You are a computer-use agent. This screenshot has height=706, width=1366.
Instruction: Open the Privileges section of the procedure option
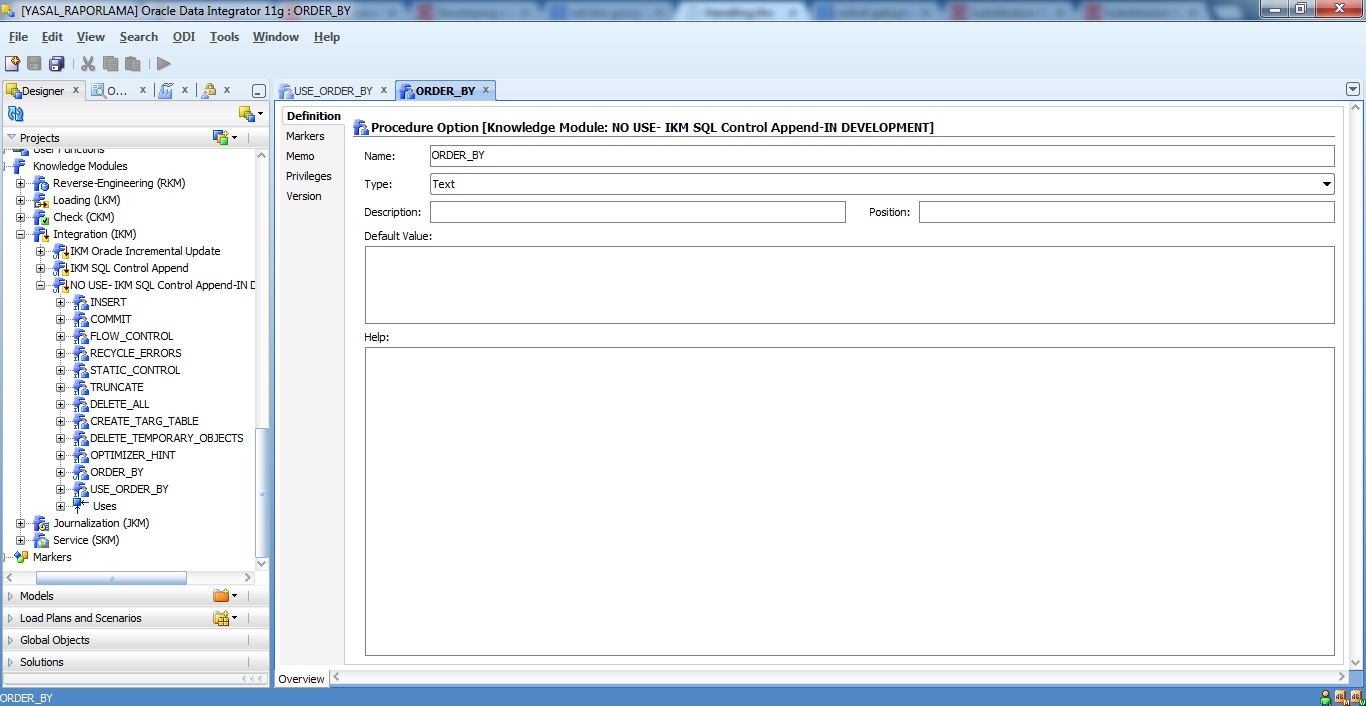click(x=309, y=176)
